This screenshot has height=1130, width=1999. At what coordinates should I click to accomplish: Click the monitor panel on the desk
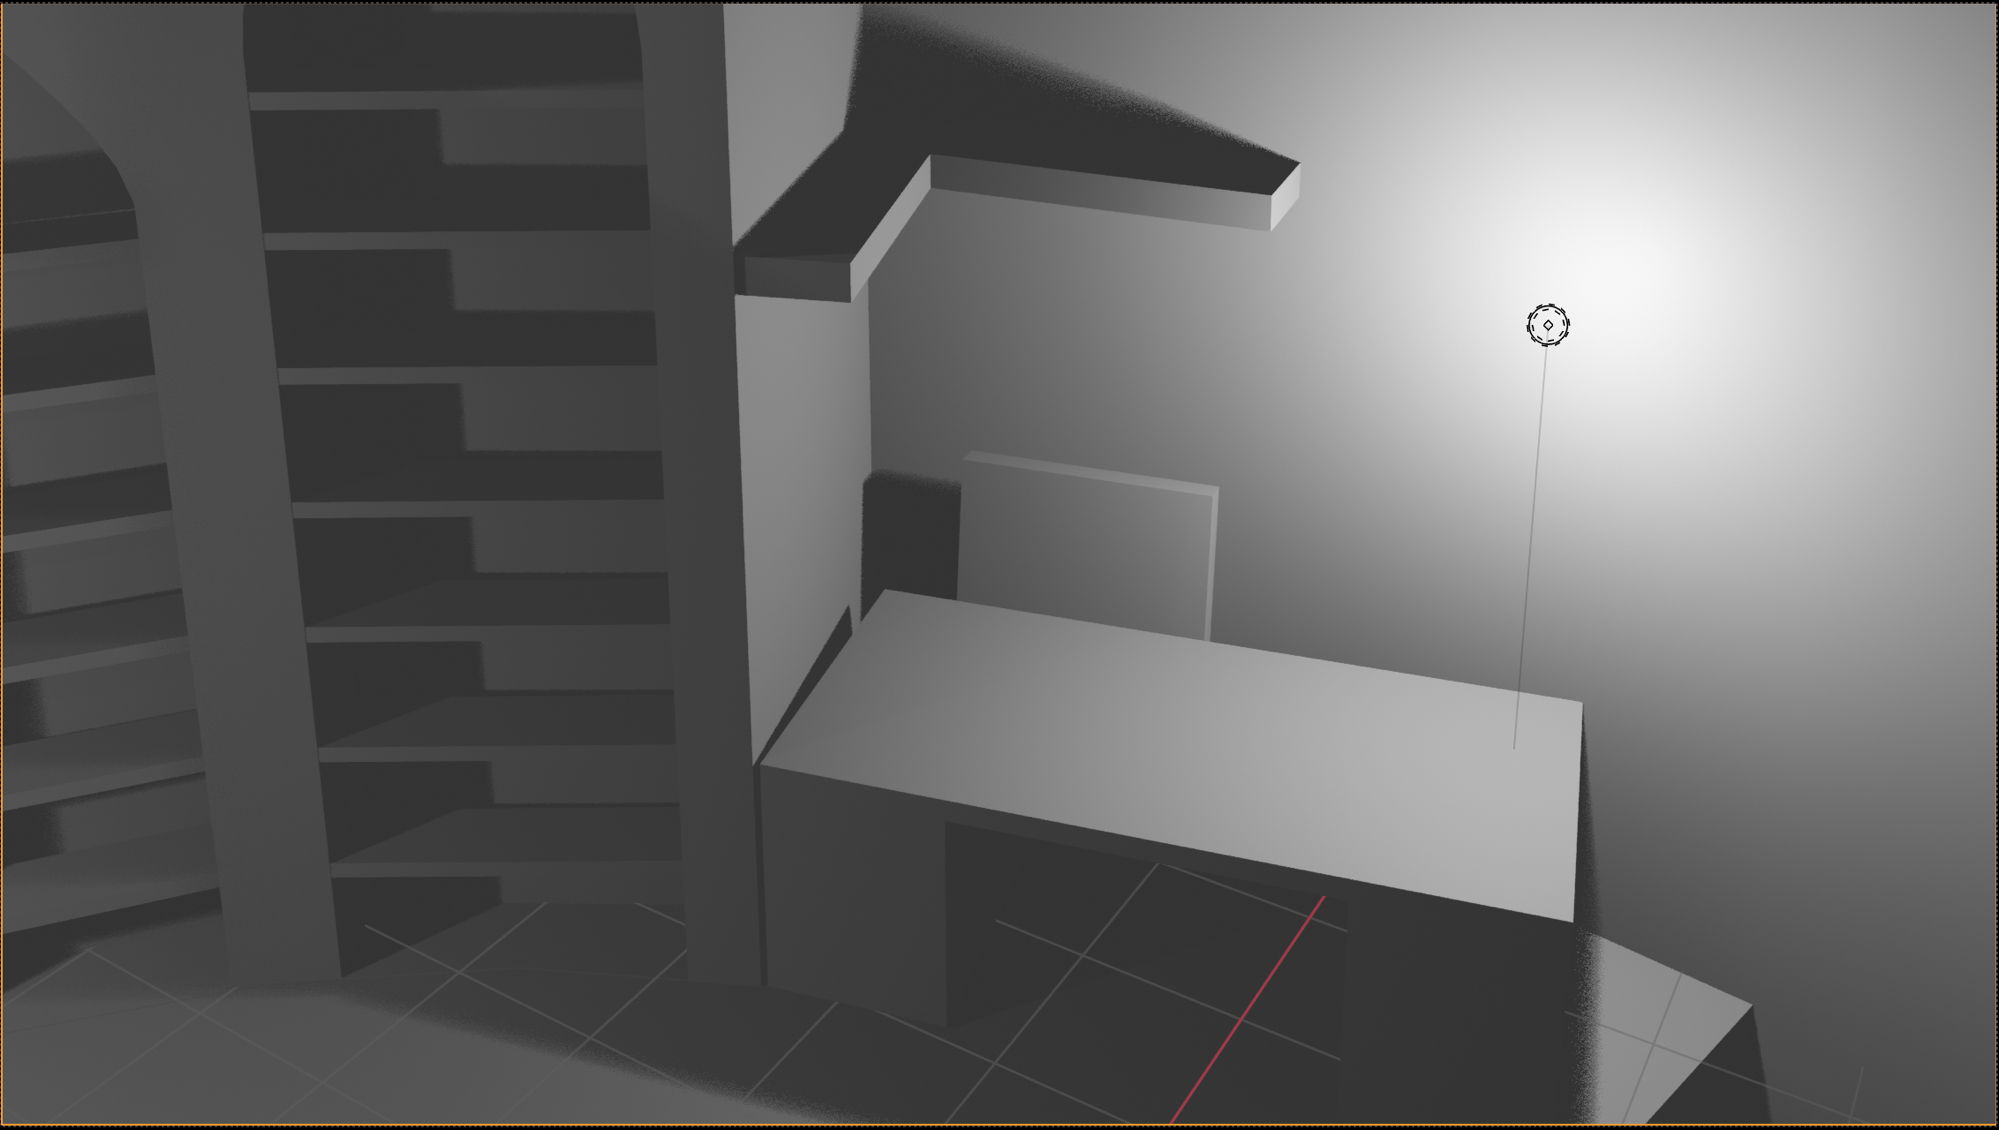[x=1085, y=550]
